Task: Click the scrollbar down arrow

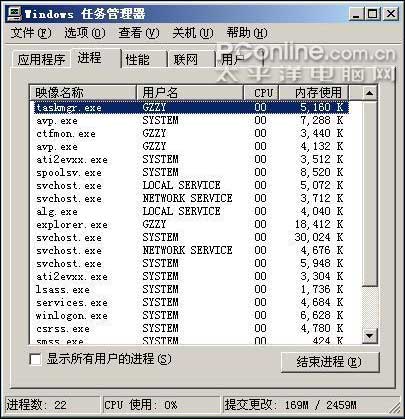Action: 369,335
